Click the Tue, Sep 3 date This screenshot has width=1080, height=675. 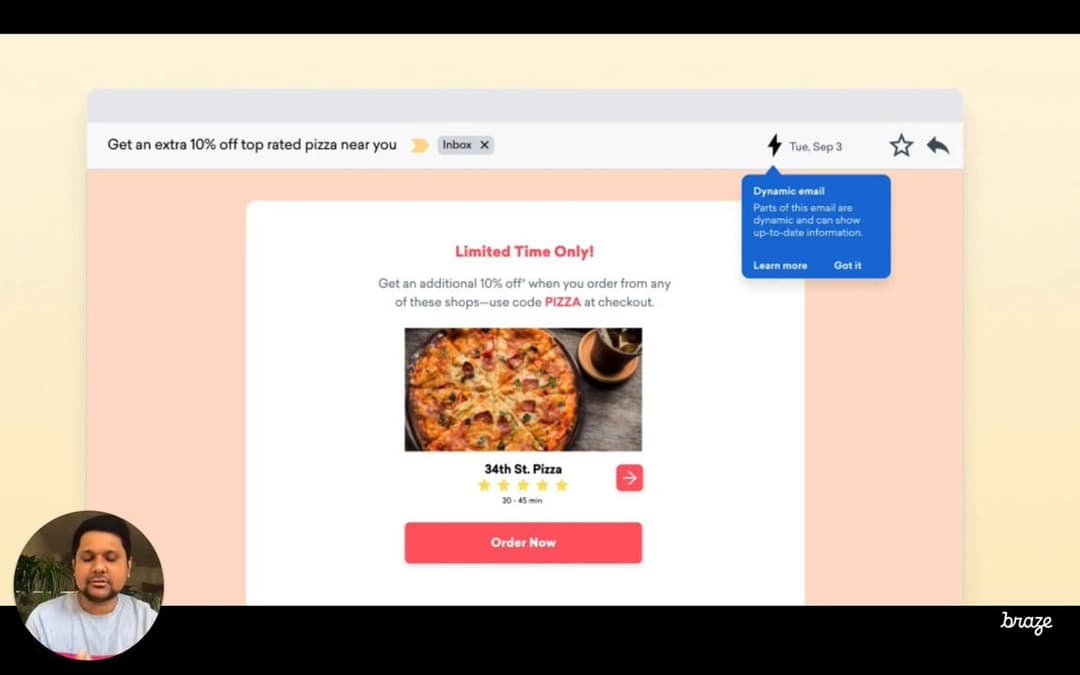point(816,147)
